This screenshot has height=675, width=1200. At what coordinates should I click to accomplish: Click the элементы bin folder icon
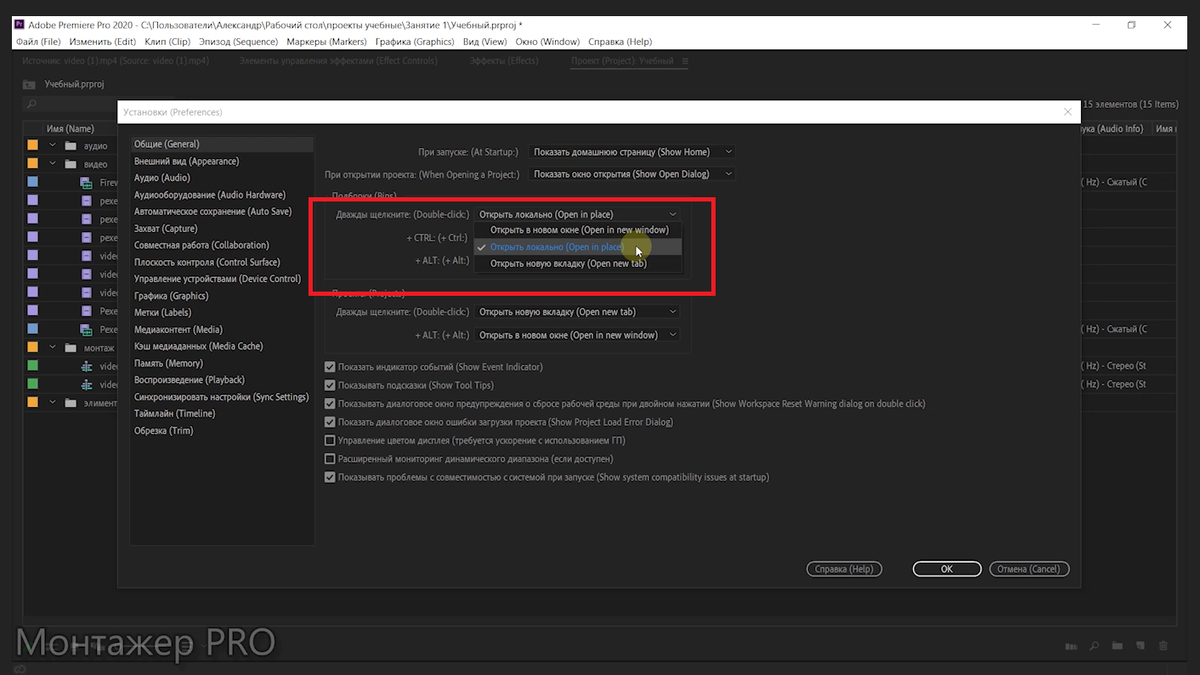[x=70, y=403]
